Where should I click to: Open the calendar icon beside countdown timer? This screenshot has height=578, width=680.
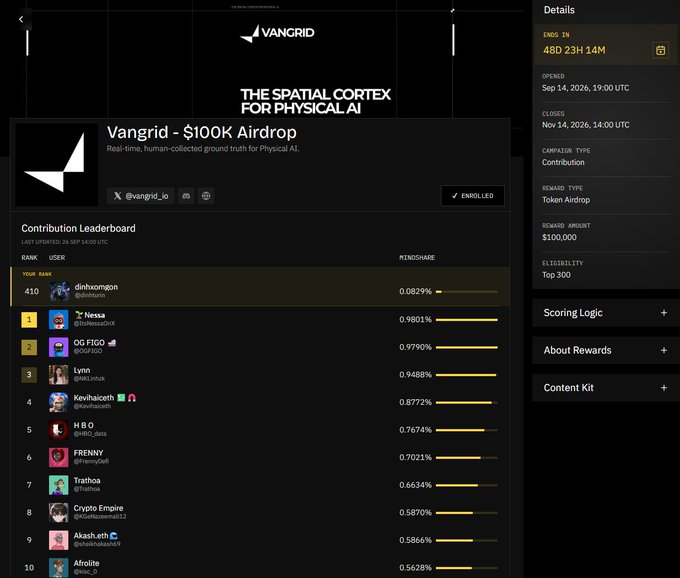[660, 50]
